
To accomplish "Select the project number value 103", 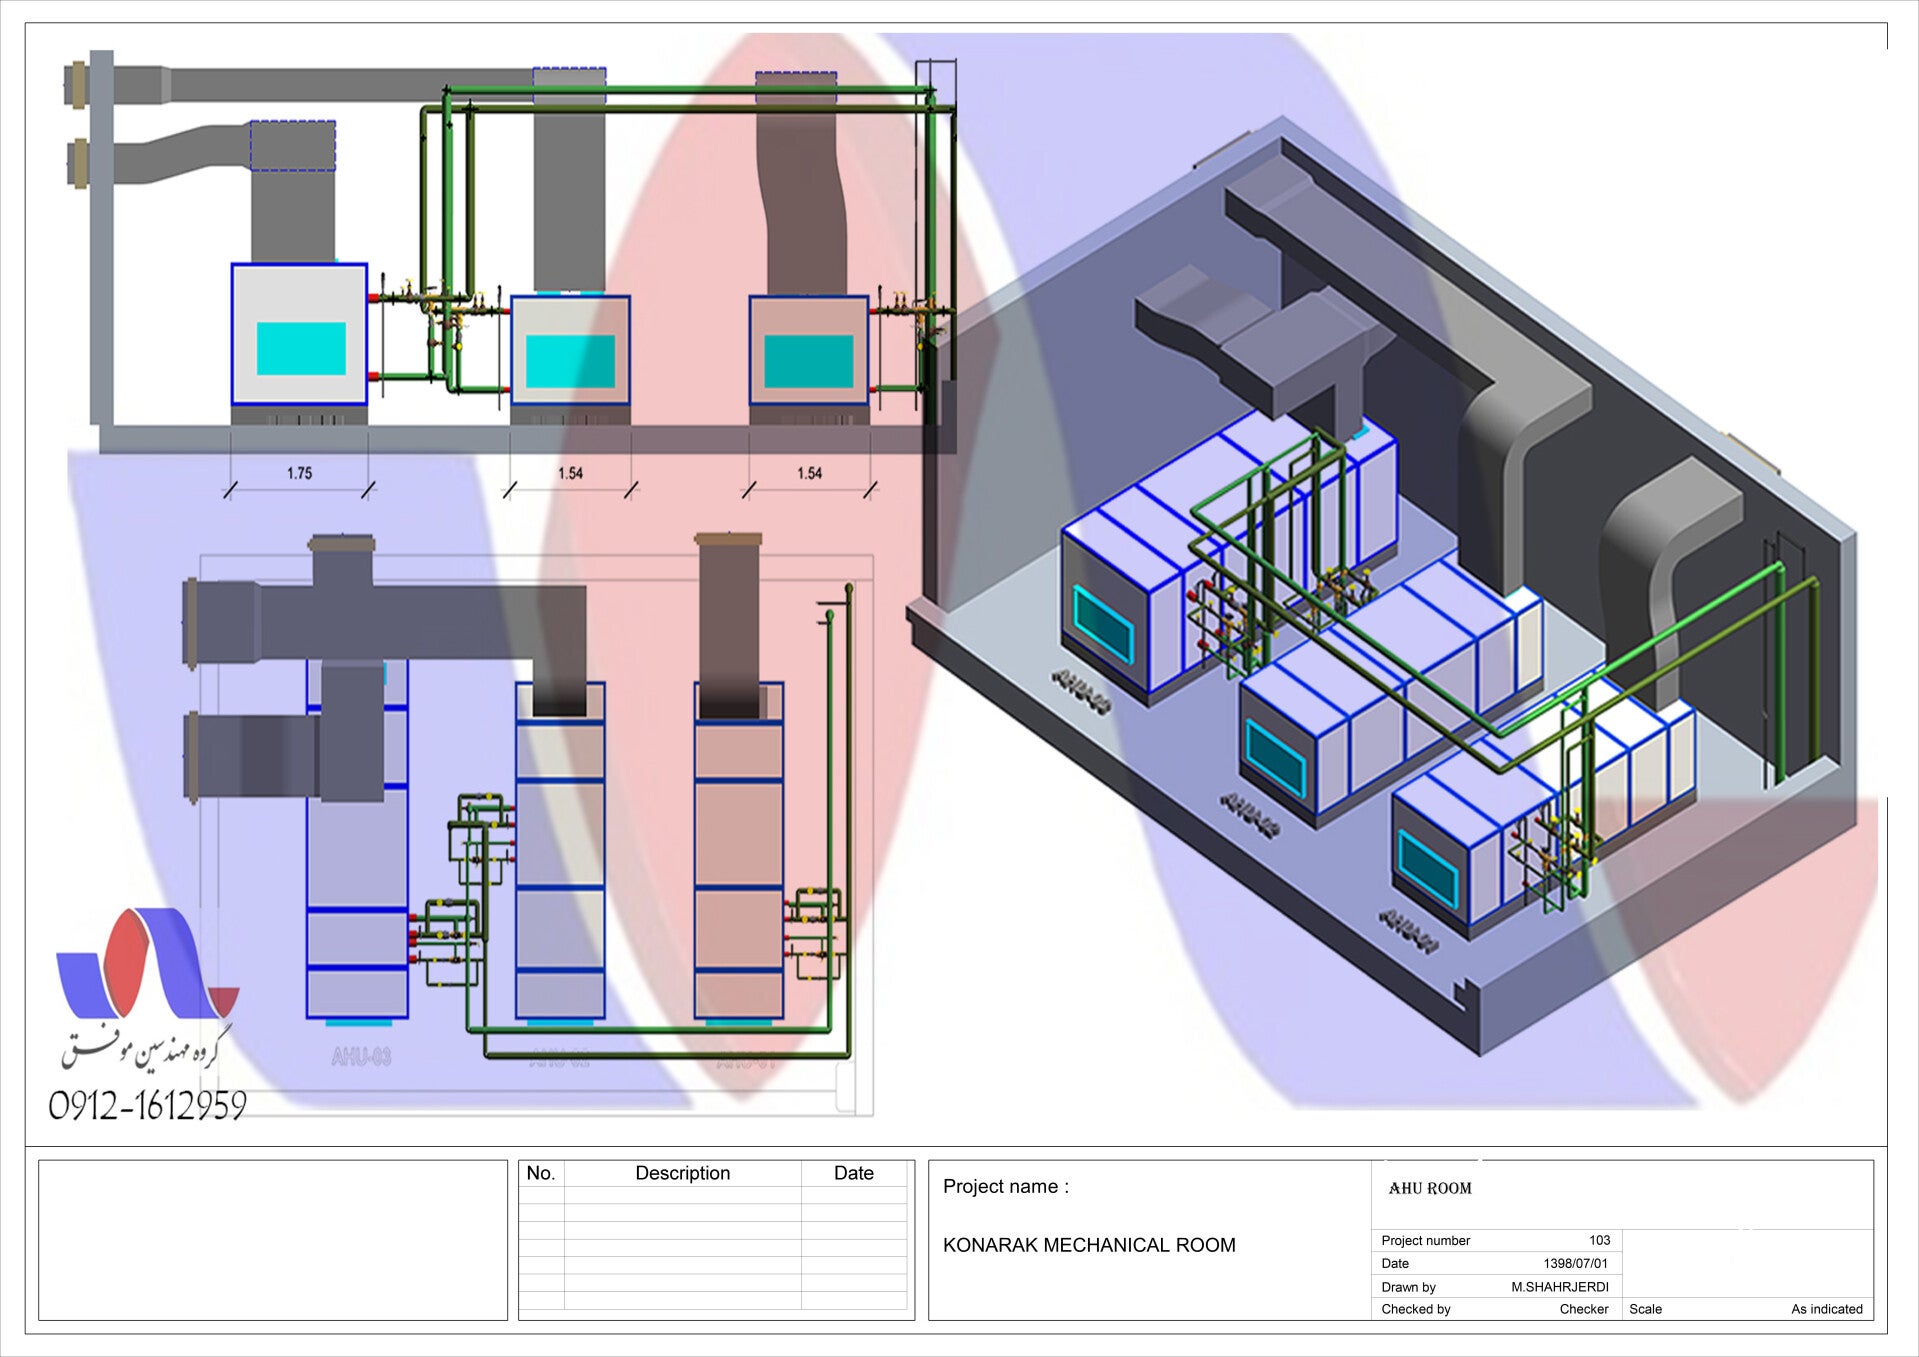I will 1599,1241.
